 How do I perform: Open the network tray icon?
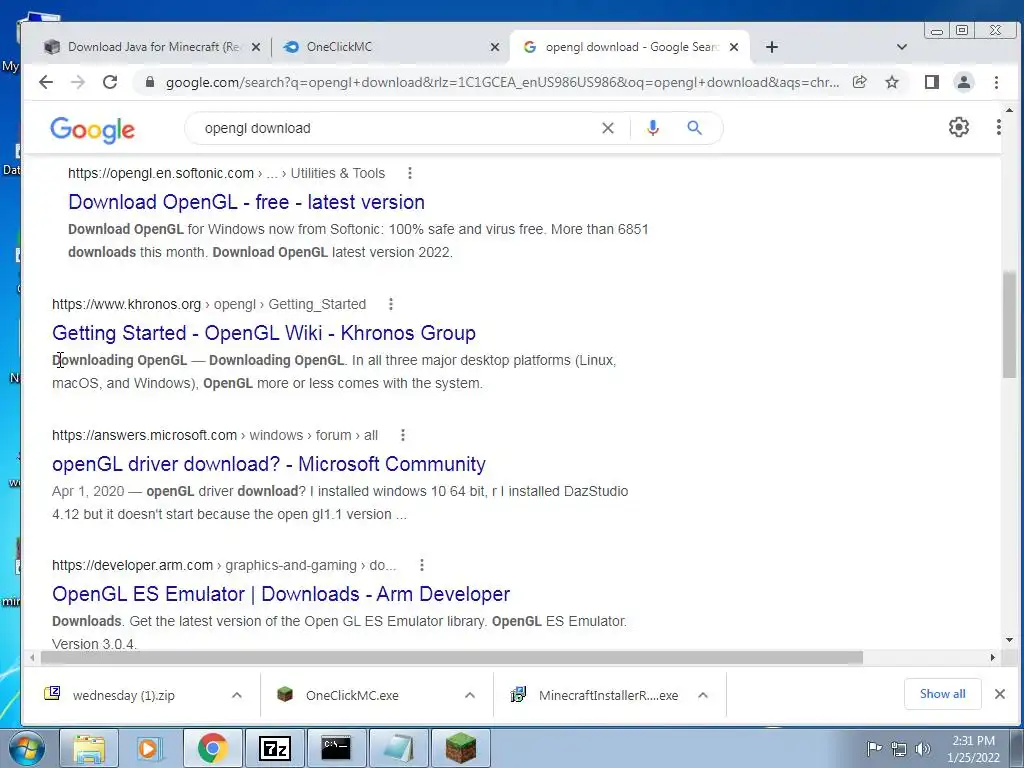(899, 749)
